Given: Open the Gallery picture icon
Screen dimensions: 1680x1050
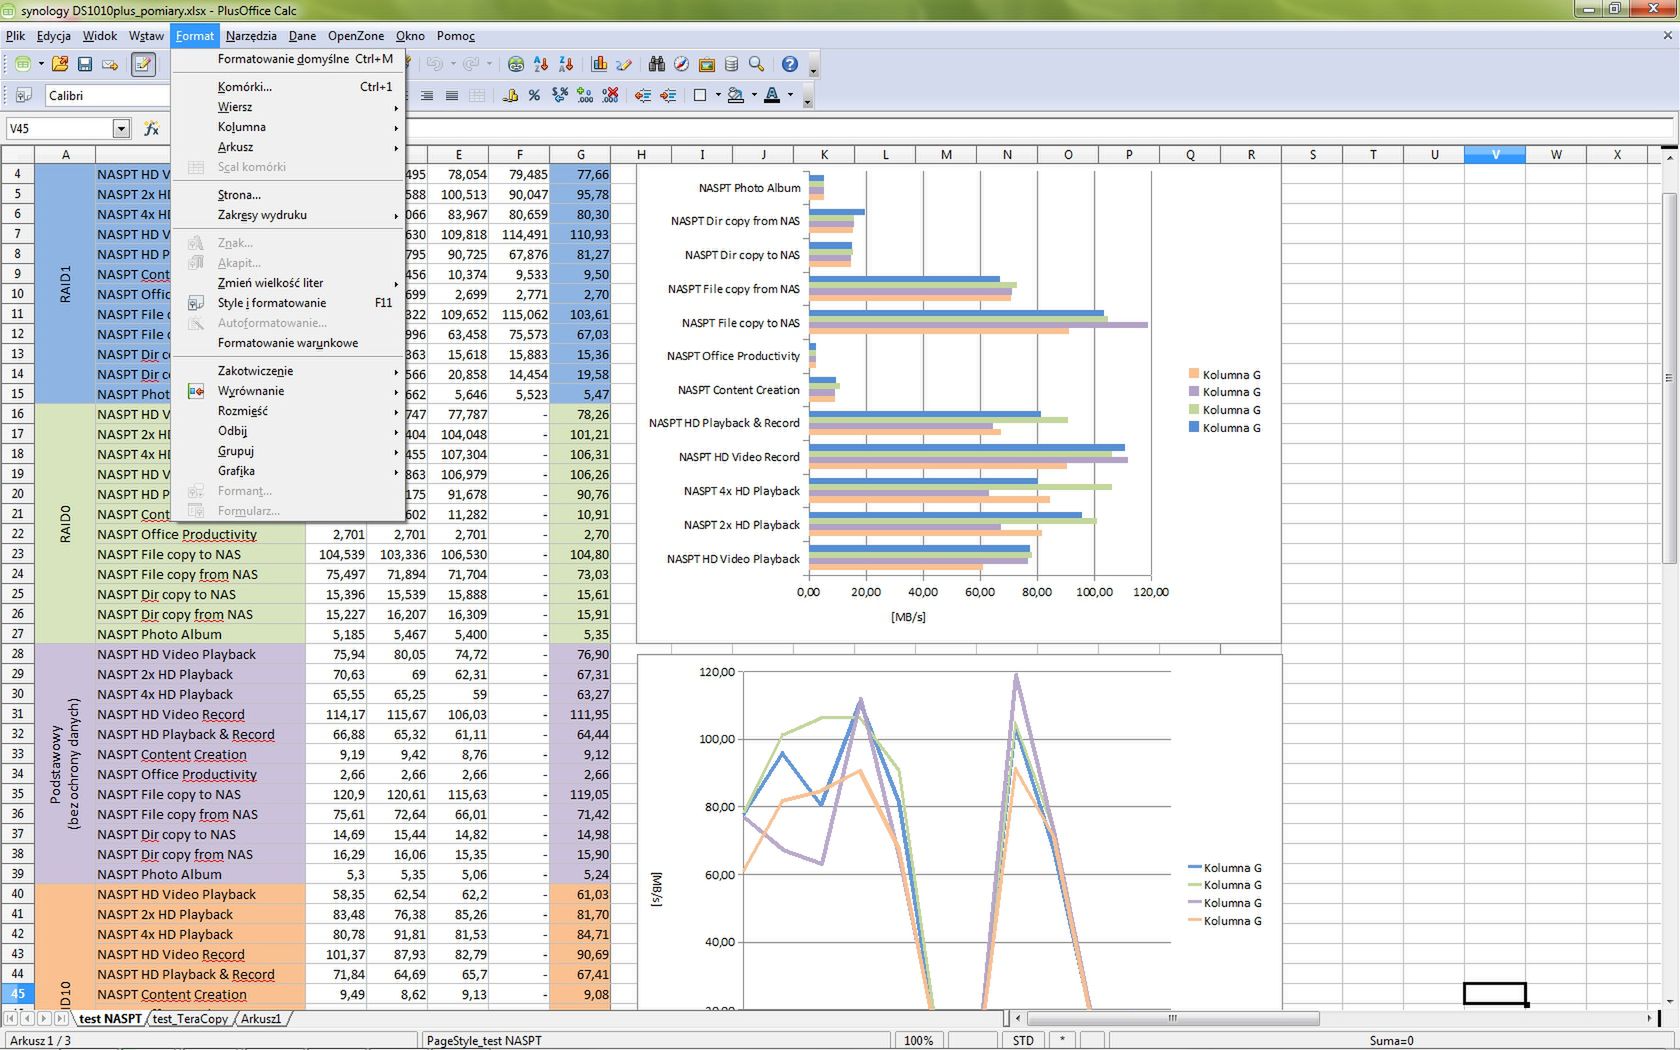Looking at the screenshot, I should tap(707, 64).
